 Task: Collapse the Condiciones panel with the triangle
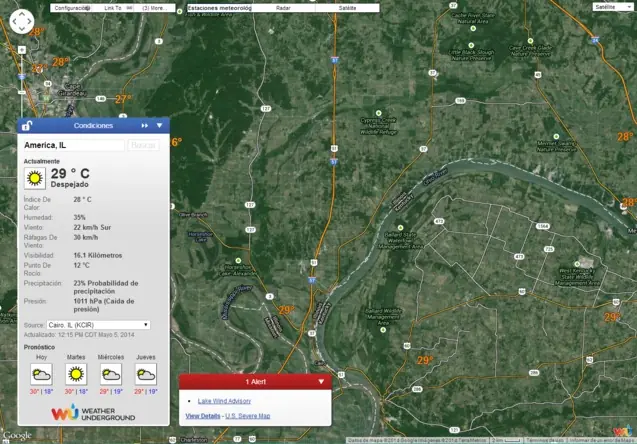click(159, 126)
